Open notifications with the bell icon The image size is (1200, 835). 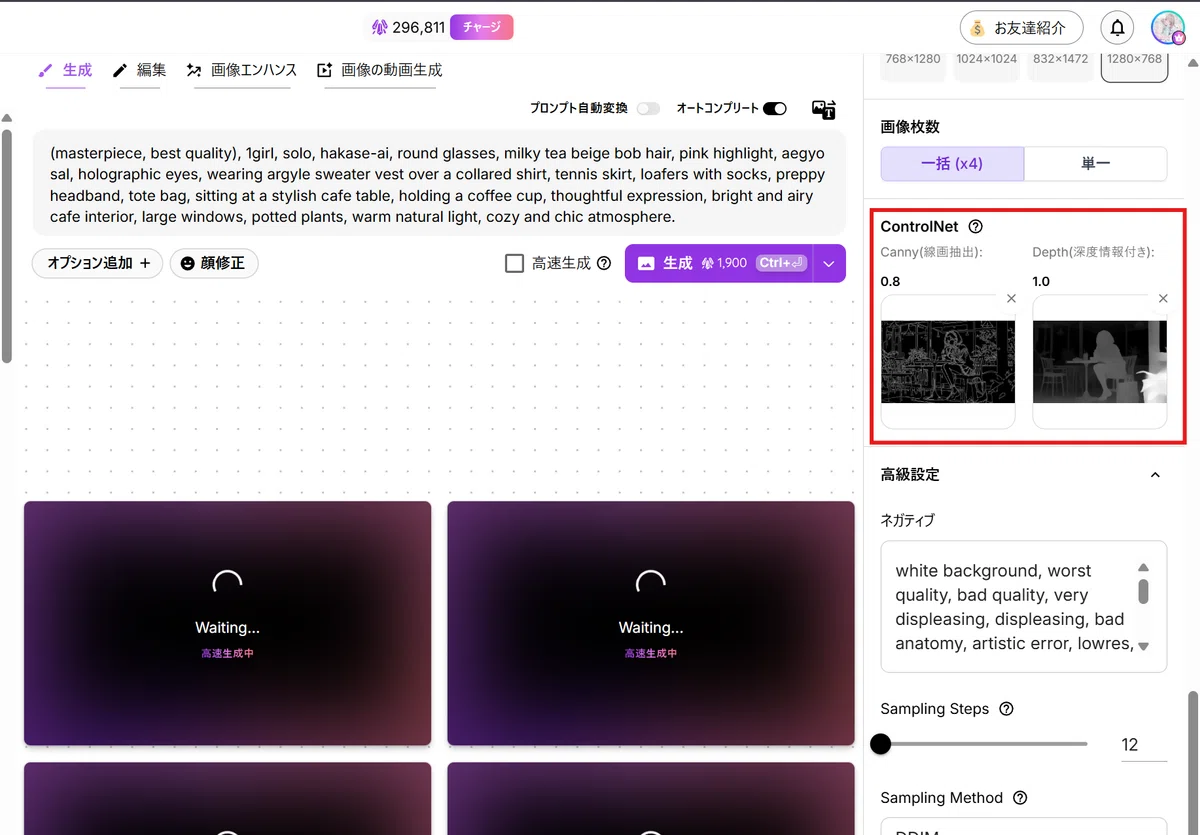[x=1117, y=28]
